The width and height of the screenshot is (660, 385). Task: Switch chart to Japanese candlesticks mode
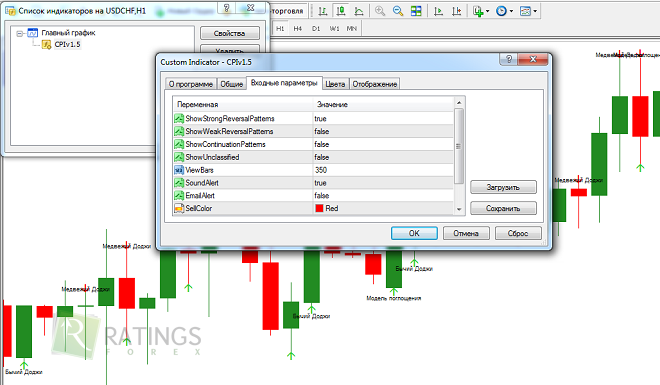tap(341, 11)
